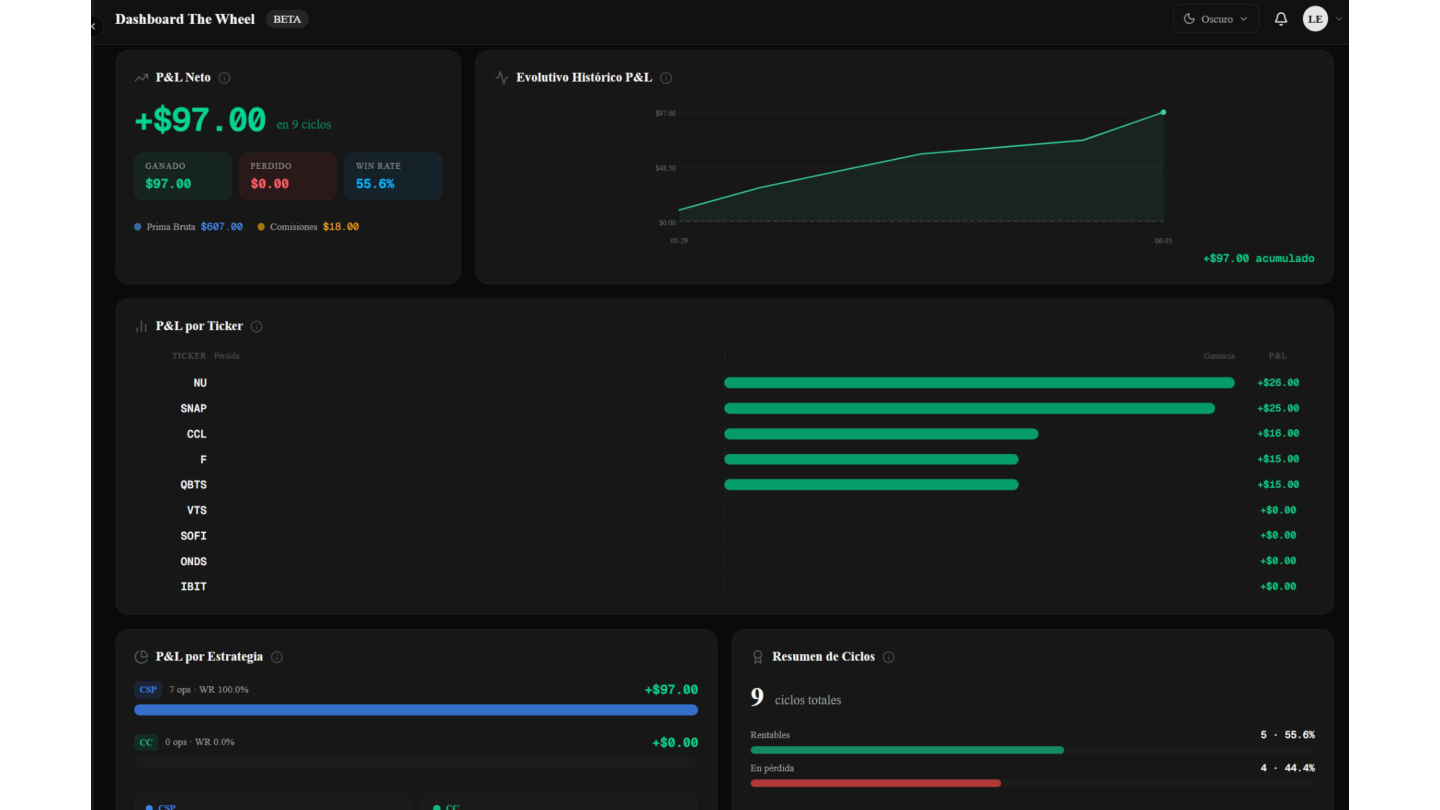1440x810 pixels.
Task: Click the +$97.00 net P&L figure
Action: (x=200, y=121)
